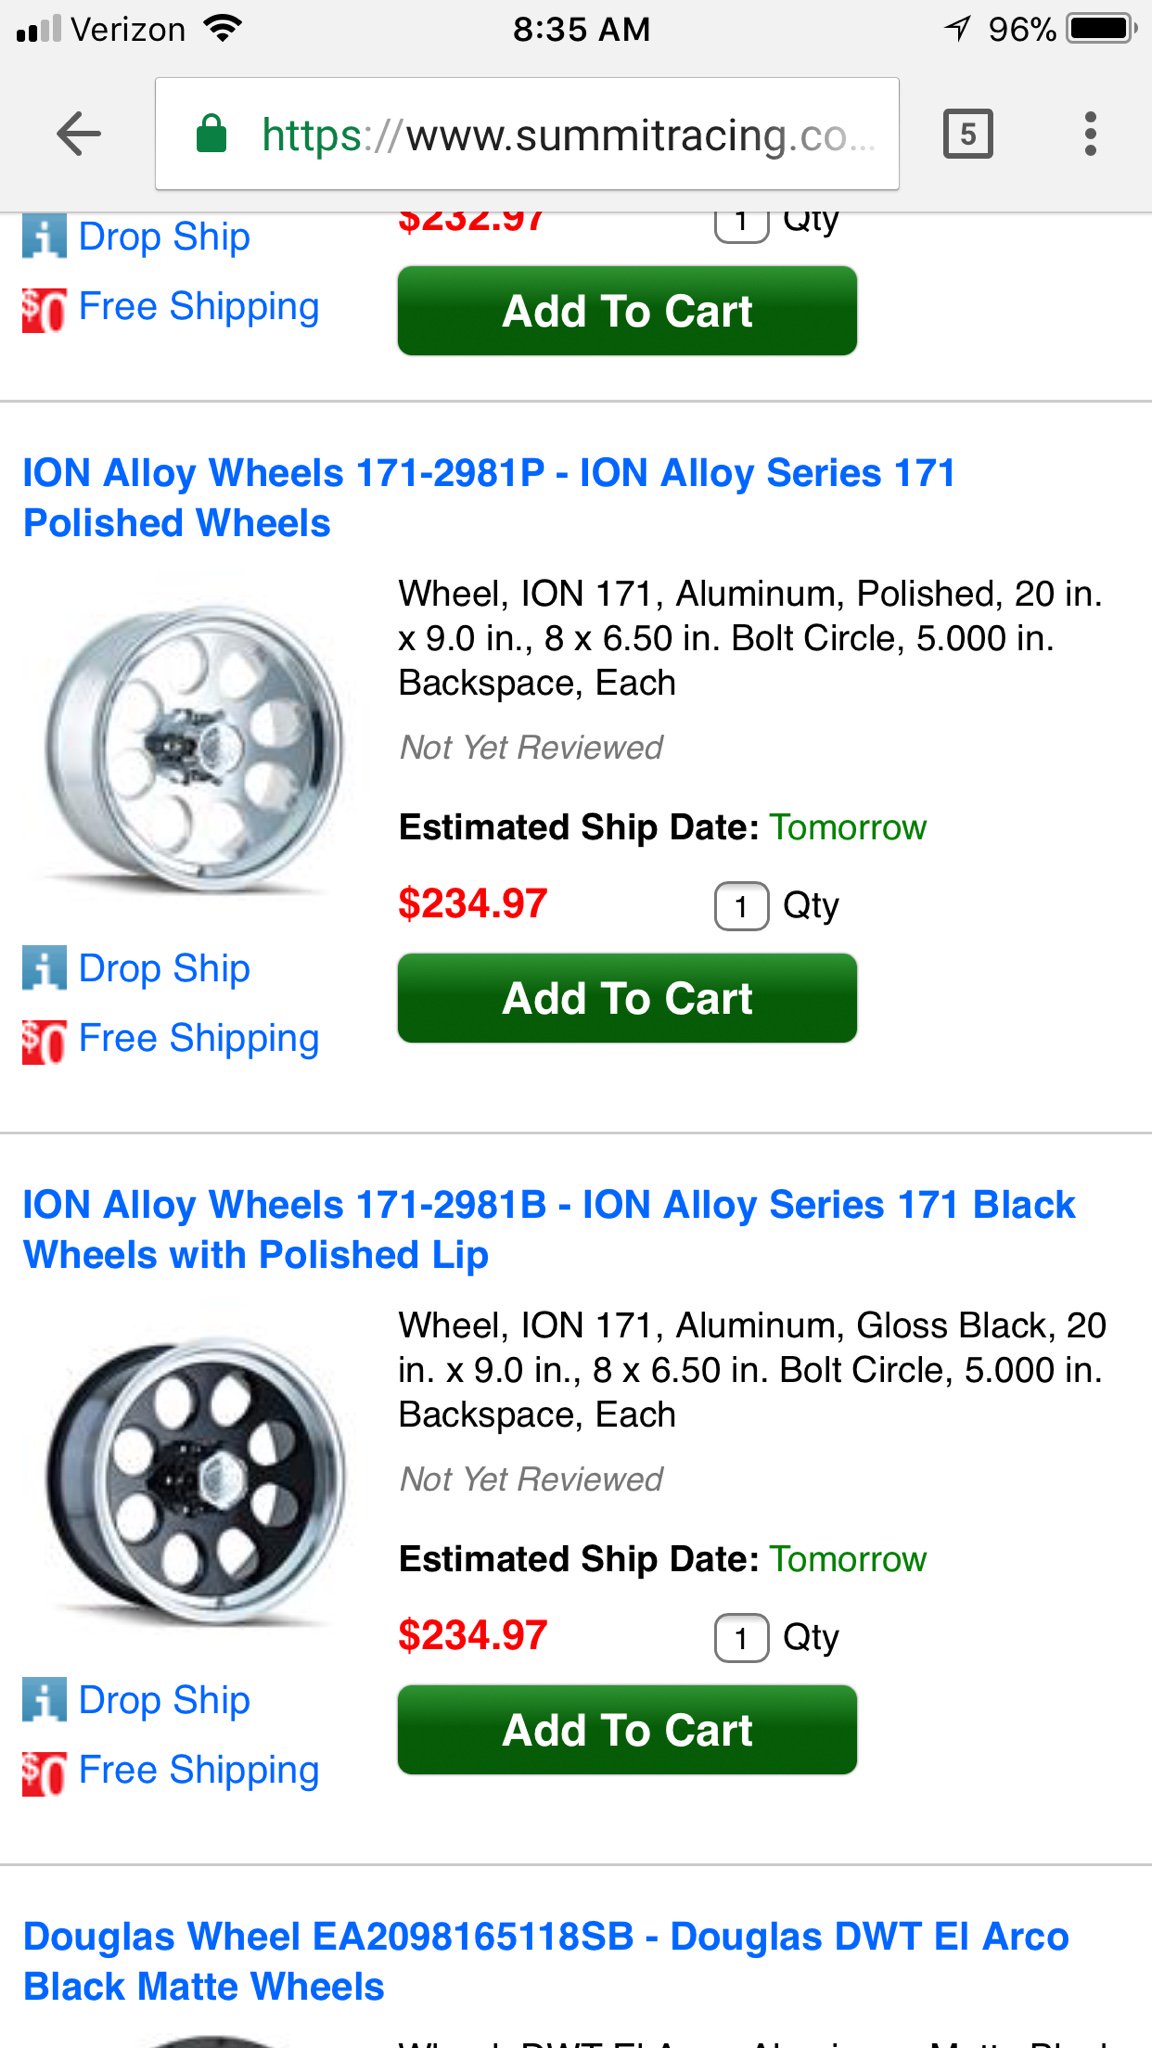Screen dimensions: 1152x2048
Task: Tap Drop Ship info icon for polished wheel
Action: click(44, 968)
